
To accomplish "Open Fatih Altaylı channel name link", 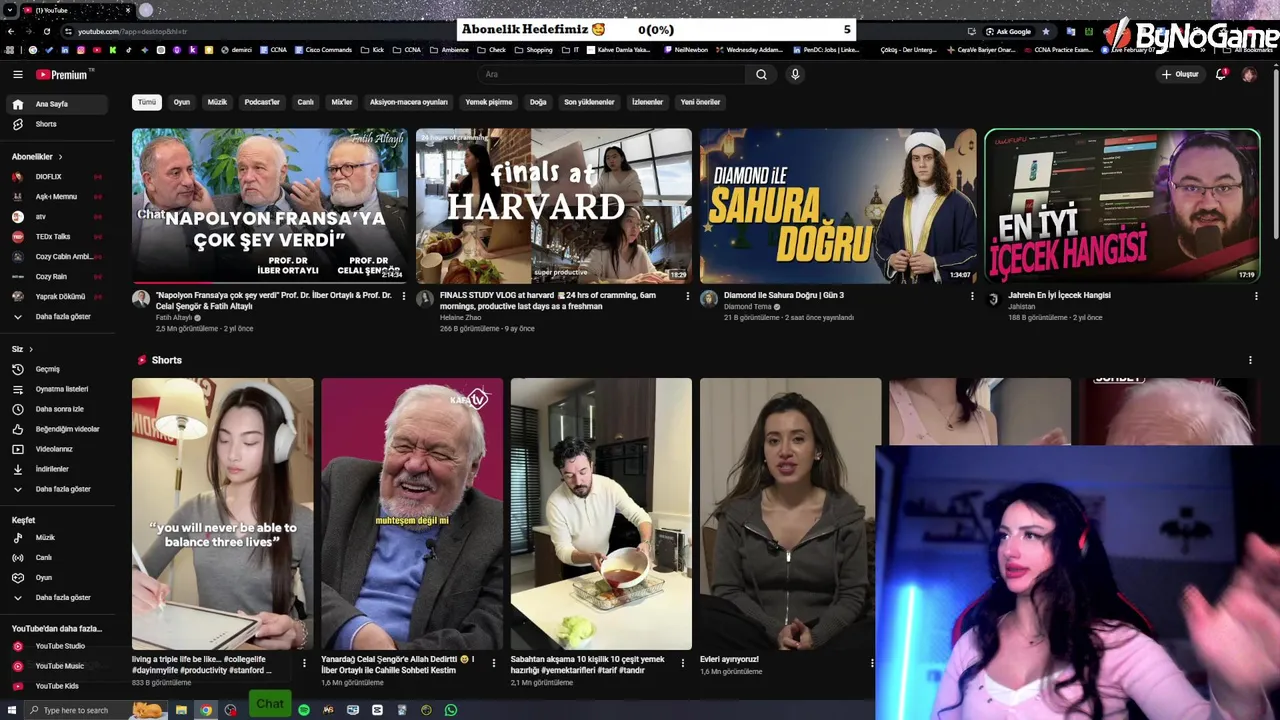I will [174, 318].
